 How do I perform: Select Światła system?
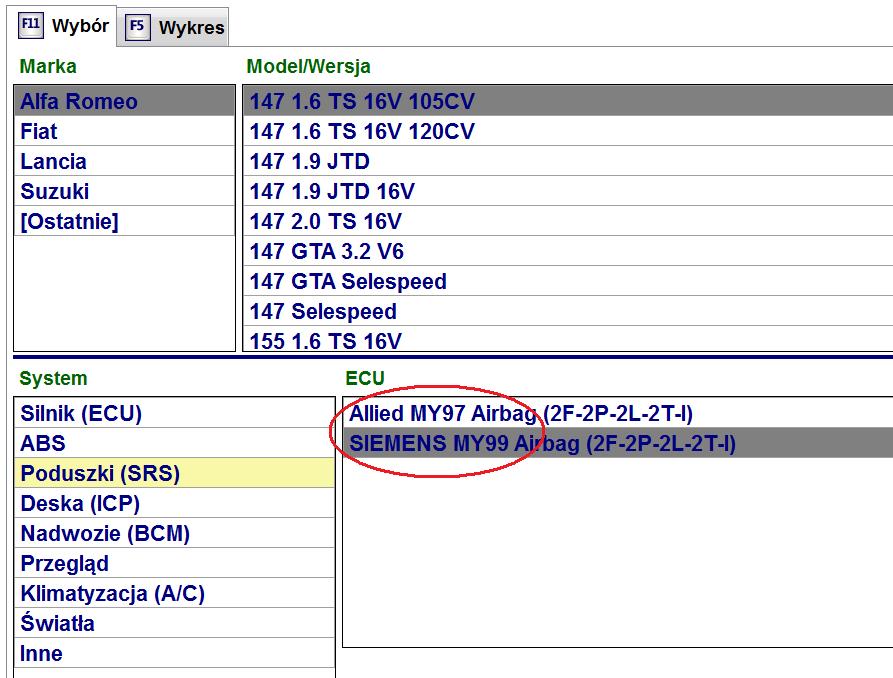coord(174,623)
